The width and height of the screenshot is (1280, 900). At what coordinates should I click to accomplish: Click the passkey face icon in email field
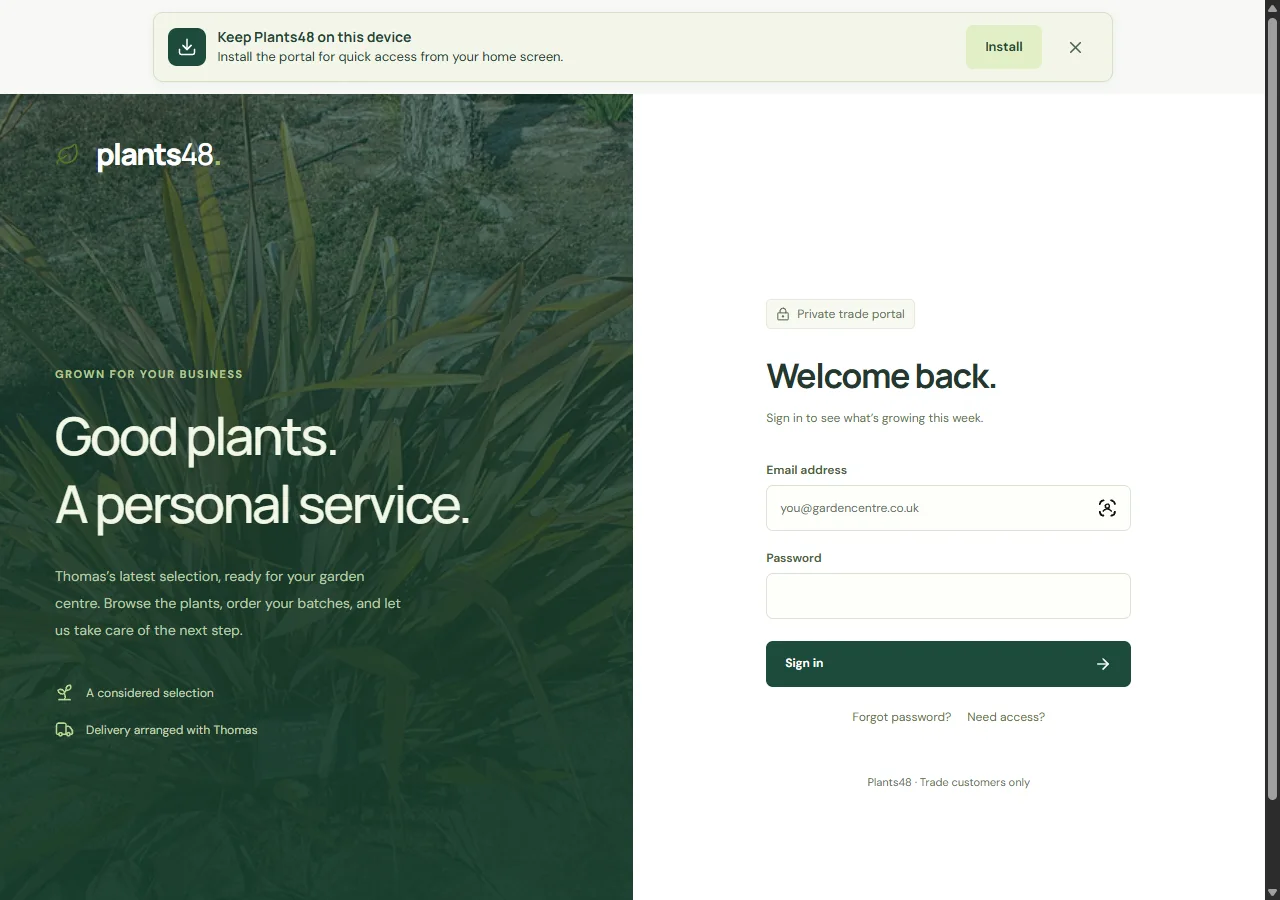pos(1107,508)
